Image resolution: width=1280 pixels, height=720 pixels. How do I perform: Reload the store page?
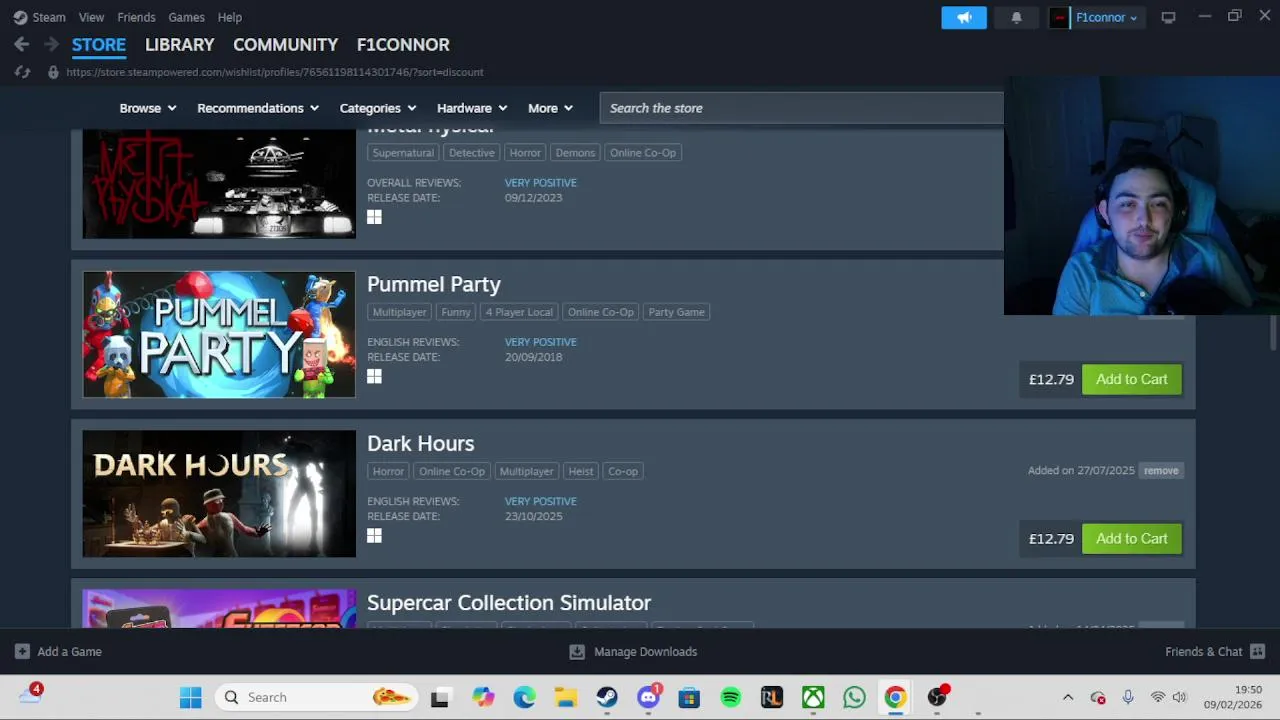coord(22,72)
